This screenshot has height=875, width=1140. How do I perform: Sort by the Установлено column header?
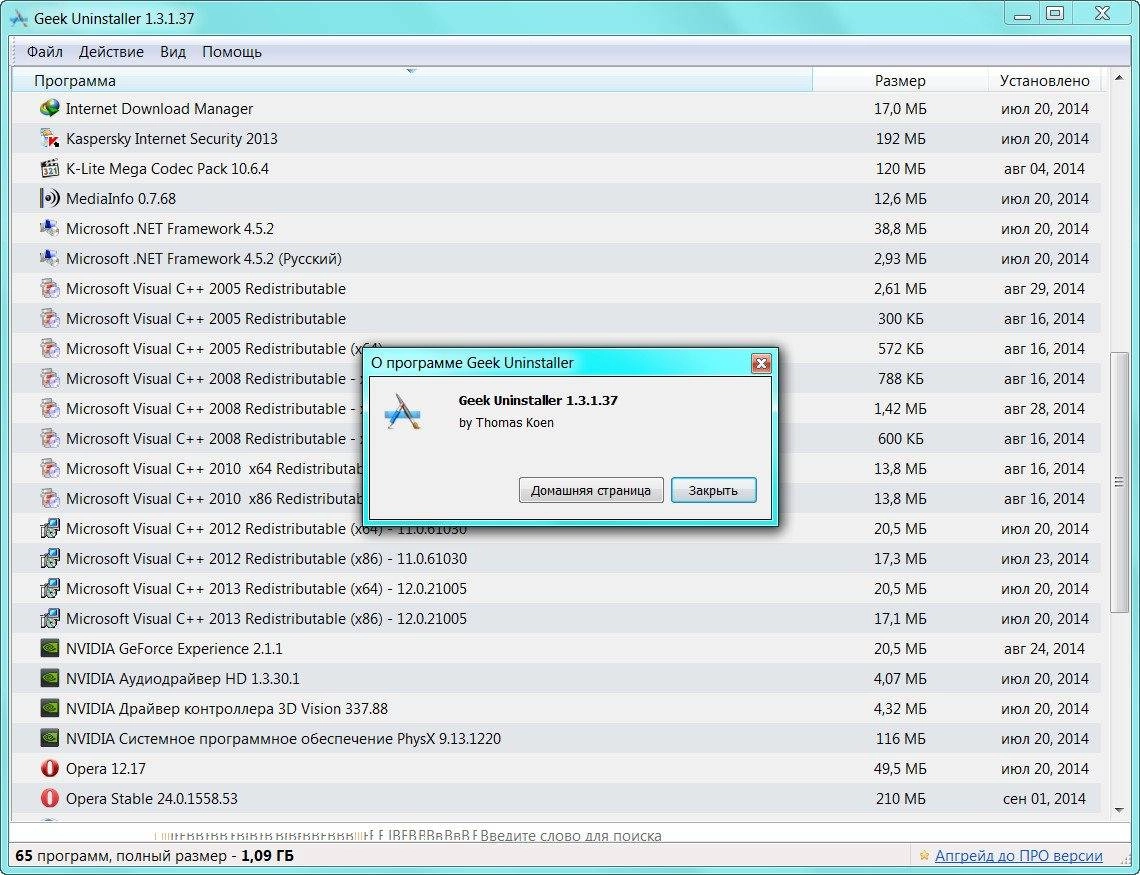tap(1045, 80)
